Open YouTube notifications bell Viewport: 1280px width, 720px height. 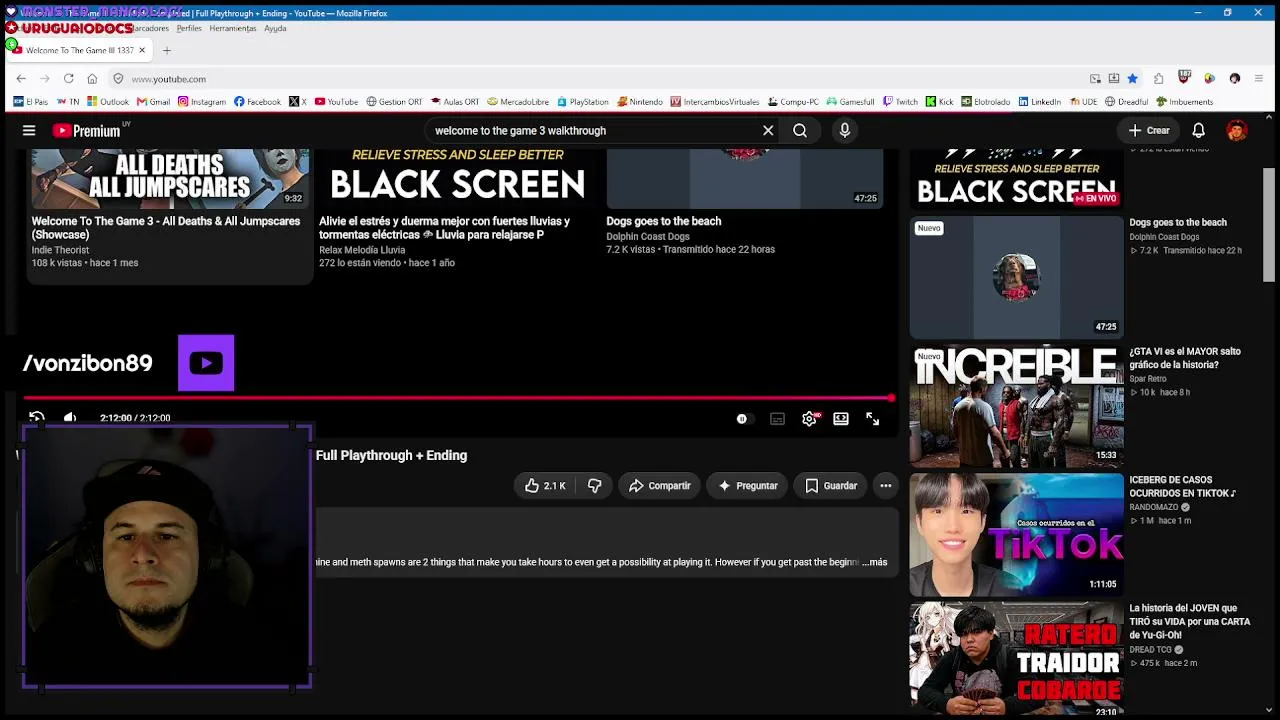1198,130
